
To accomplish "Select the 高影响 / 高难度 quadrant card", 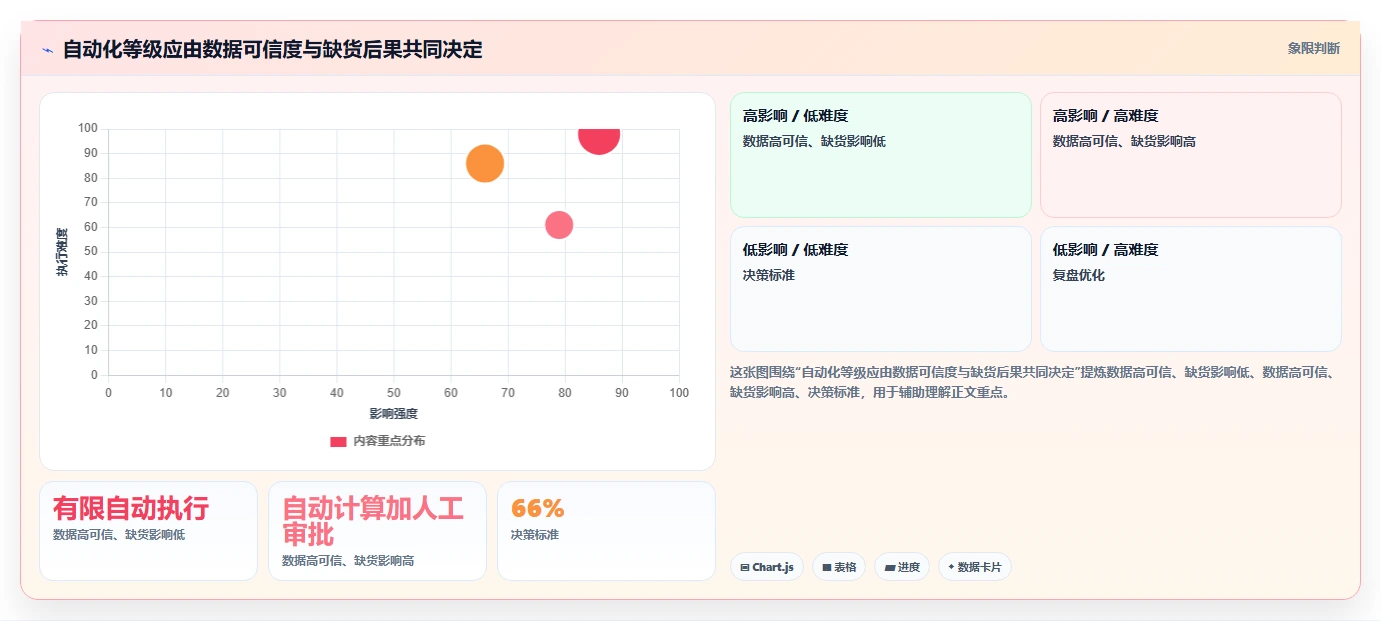I will coord(1190,155).
